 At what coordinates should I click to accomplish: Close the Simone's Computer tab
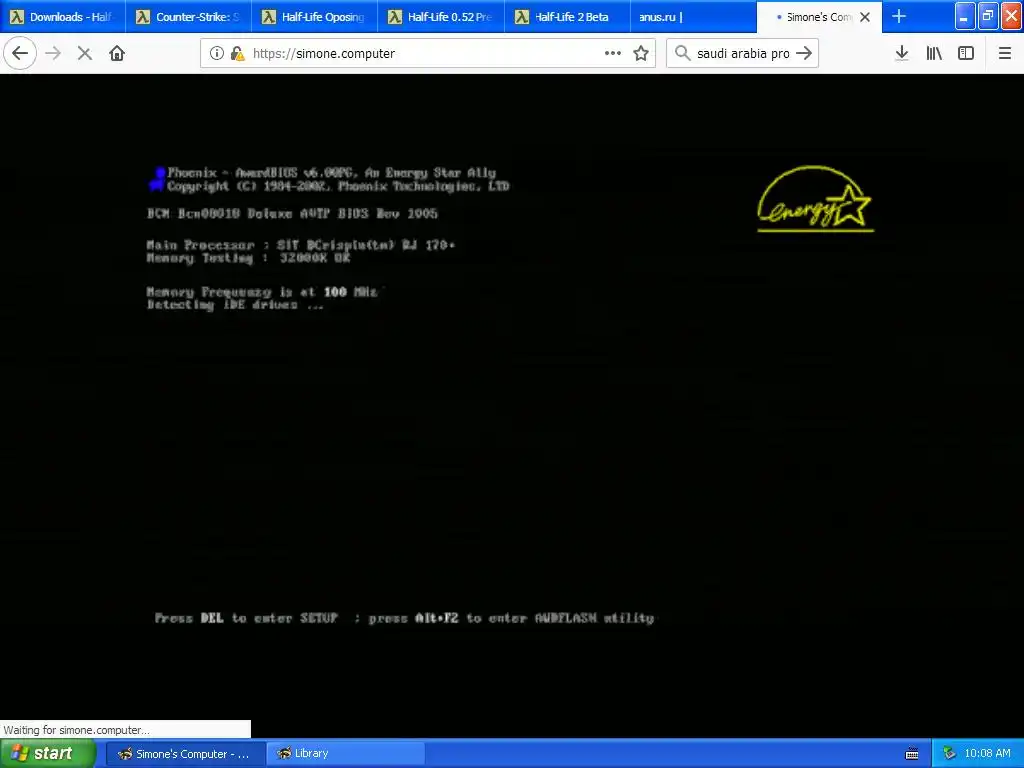point(865,17)
